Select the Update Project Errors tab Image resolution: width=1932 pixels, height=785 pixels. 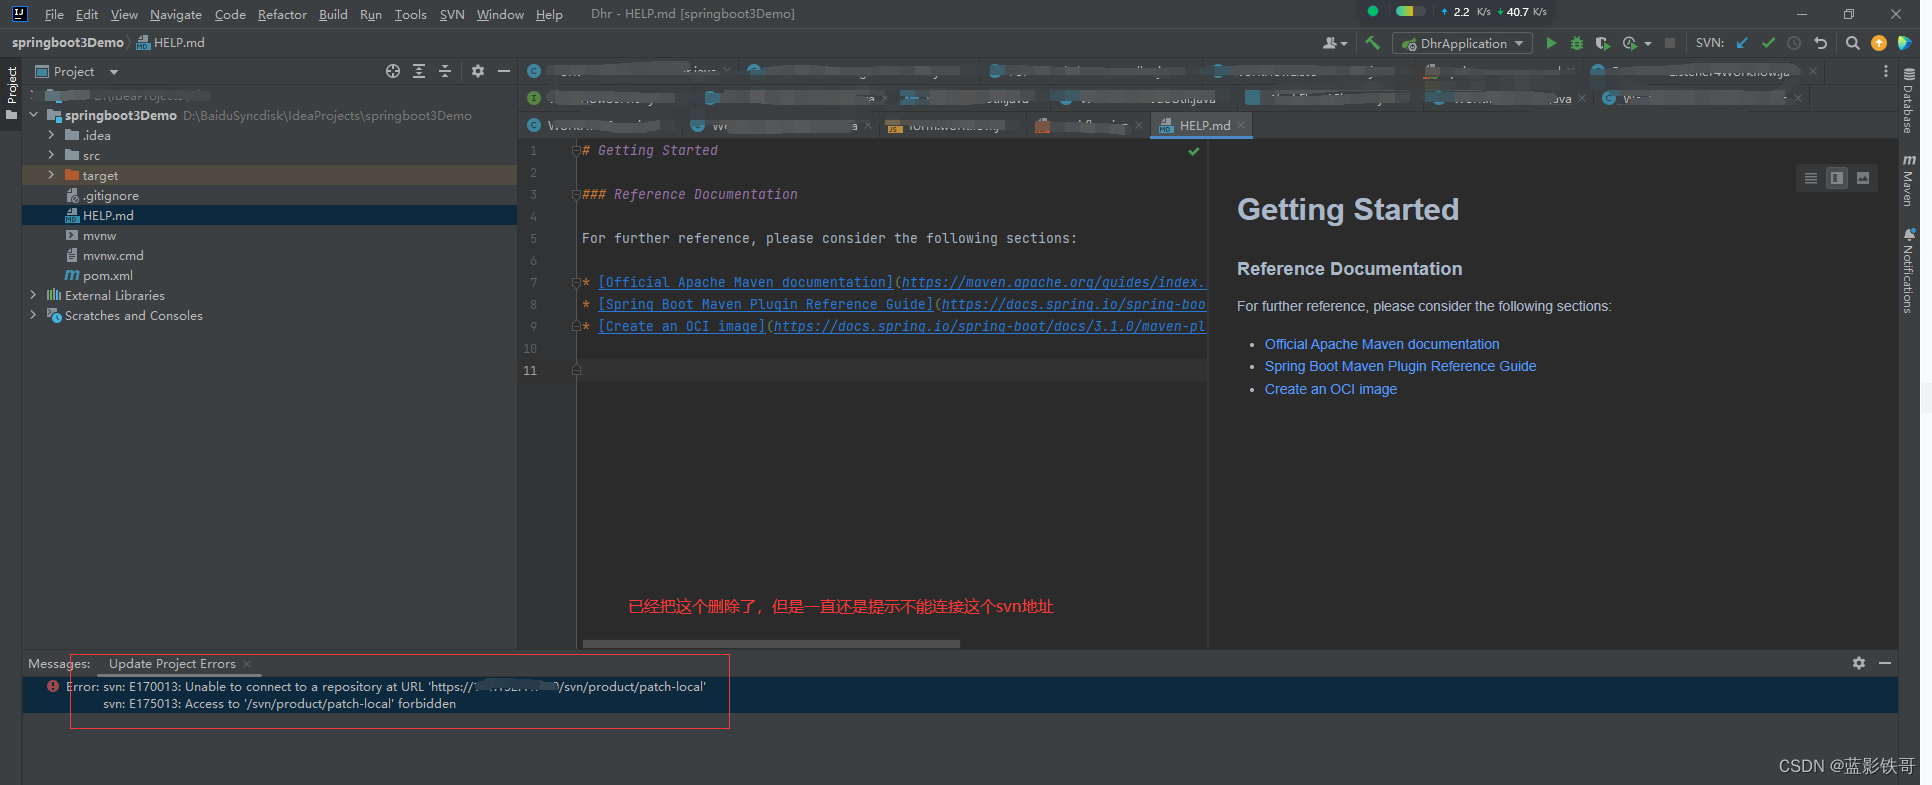pos(172,663)
